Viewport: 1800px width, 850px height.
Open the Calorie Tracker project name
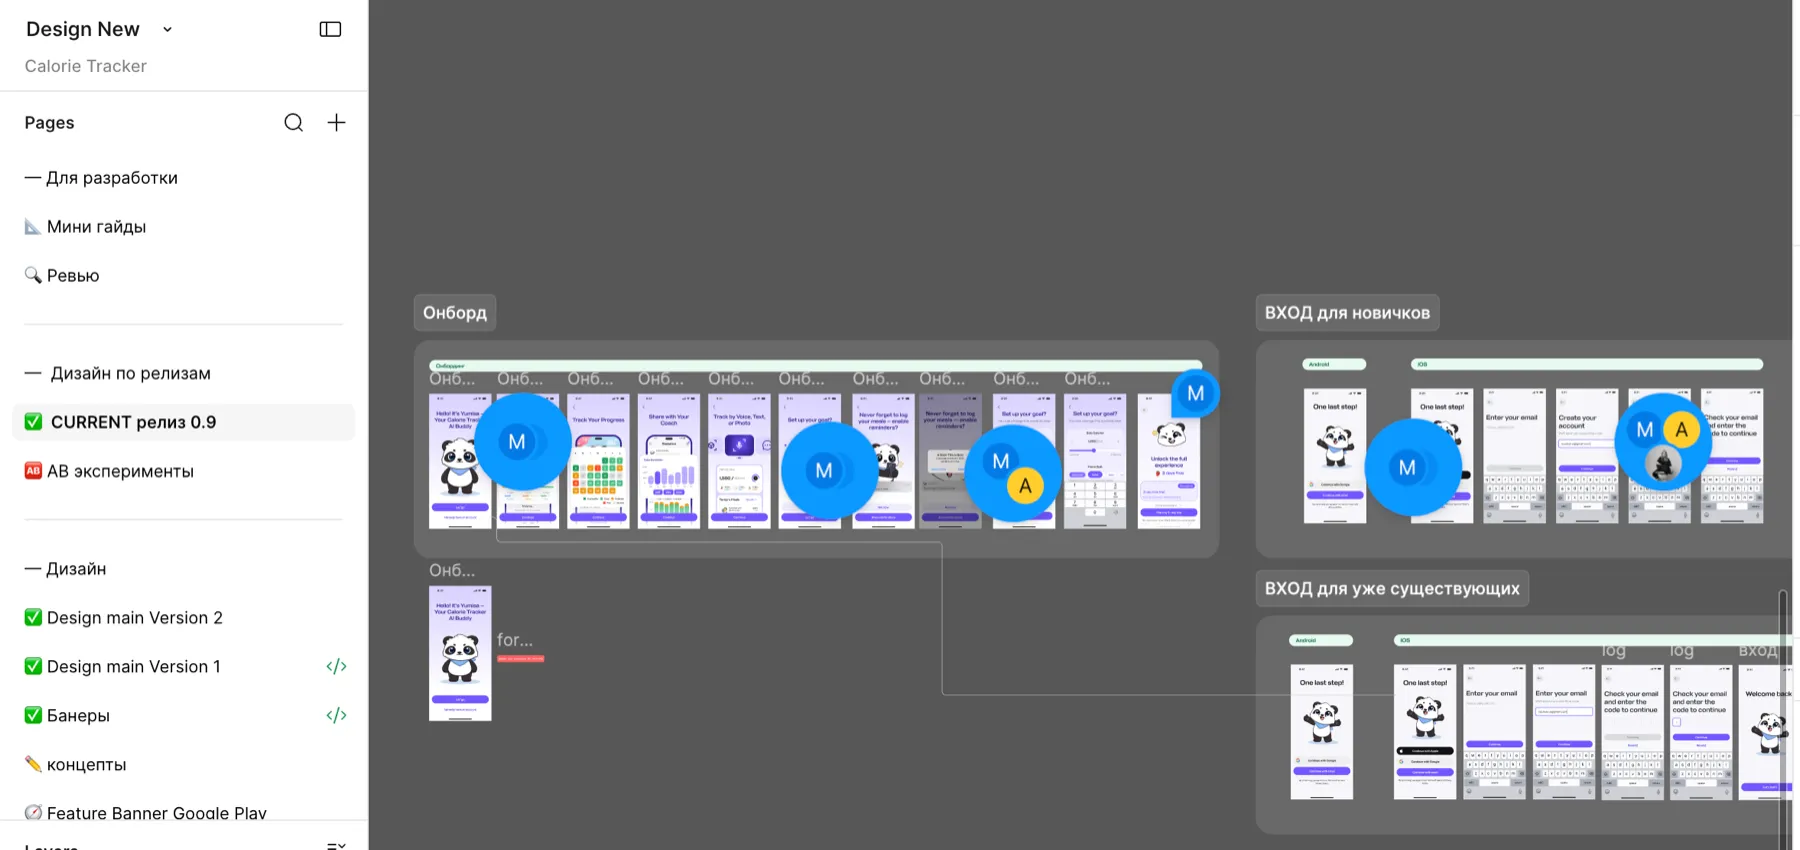(86, 66)
